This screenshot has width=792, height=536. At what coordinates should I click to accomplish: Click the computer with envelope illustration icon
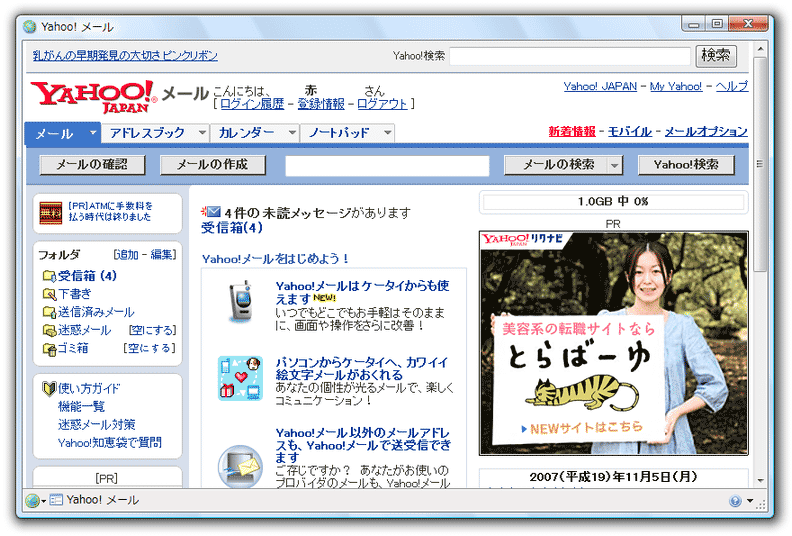(240, 467)
